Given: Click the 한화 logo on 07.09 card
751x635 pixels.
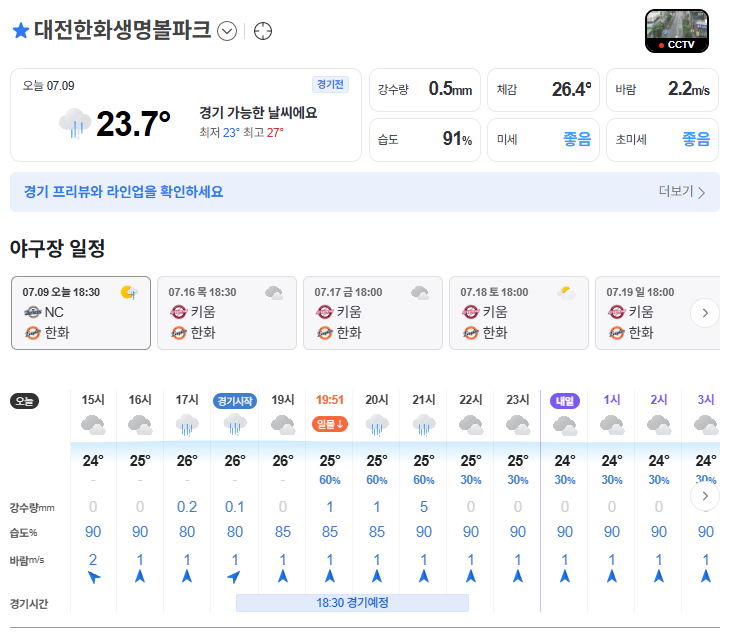Looking at the screenshot, I should (33, 332).
